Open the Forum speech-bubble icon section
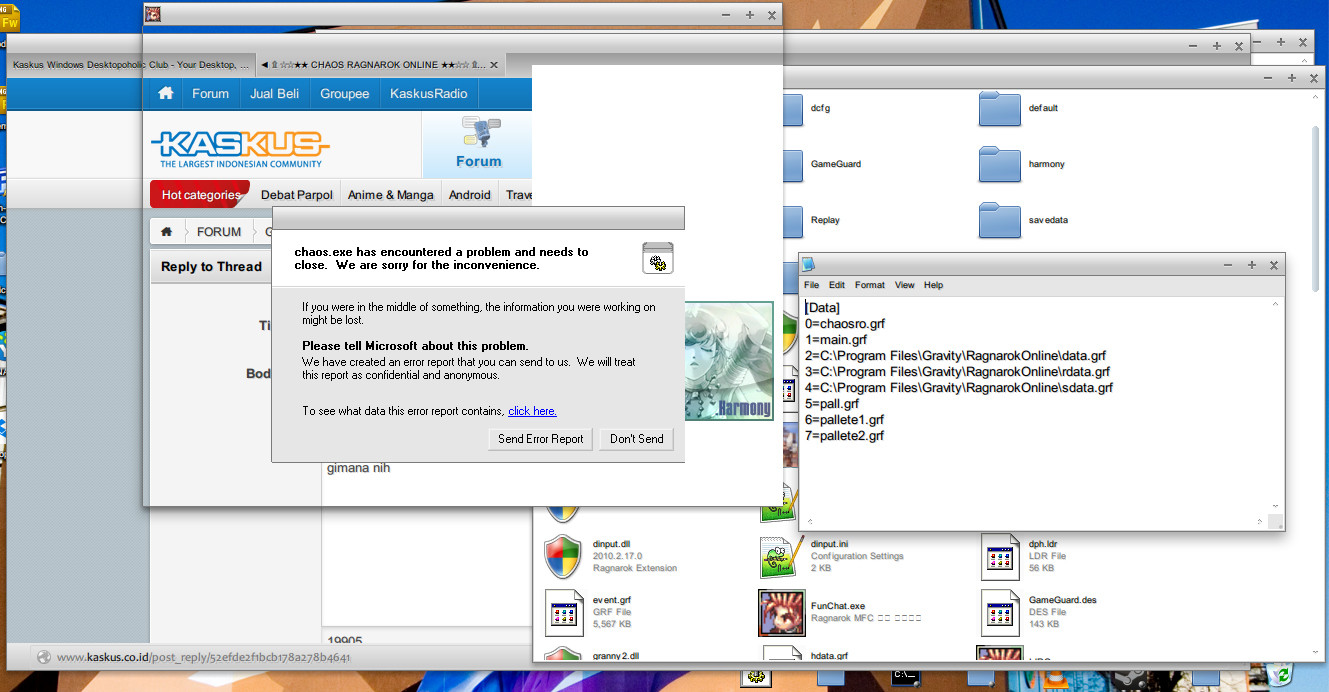The width and height of the screenshot is (1329, 692). point(478,143)
